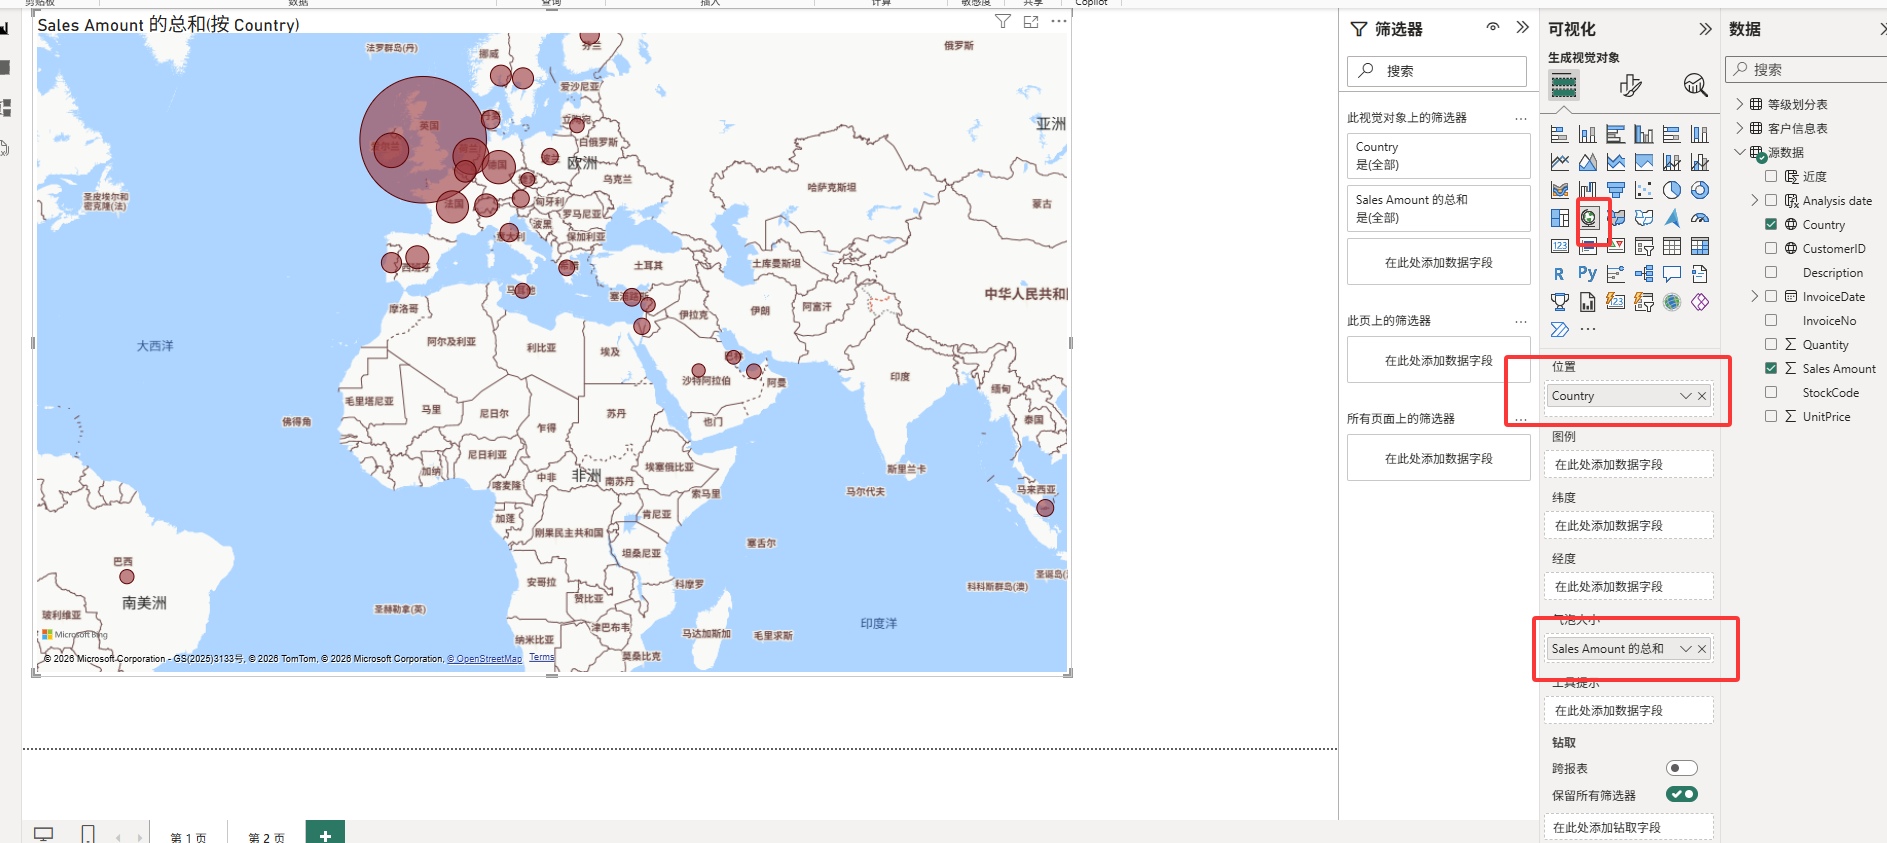Remove Country from the 位置 well

coord(1702,396)
